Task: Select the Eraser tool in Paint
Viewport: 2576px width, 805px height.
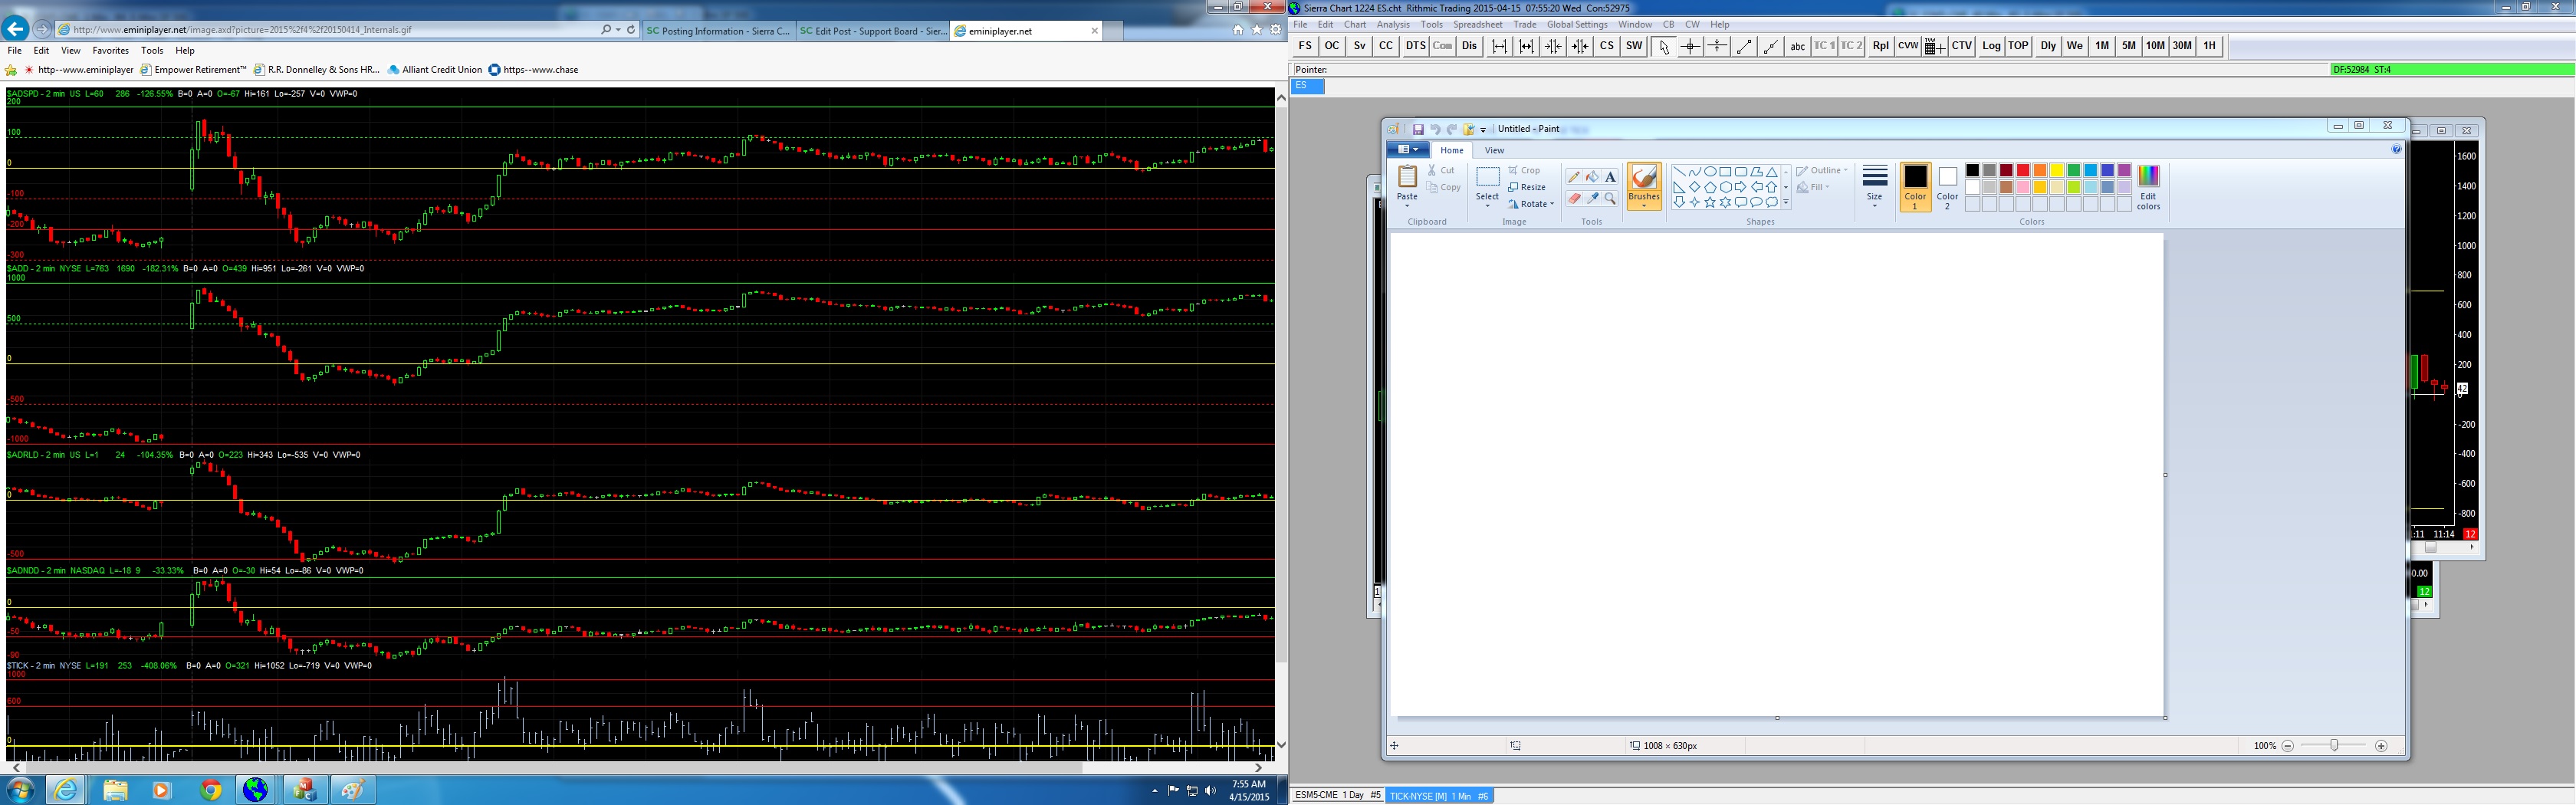Action: point(1574,198)
